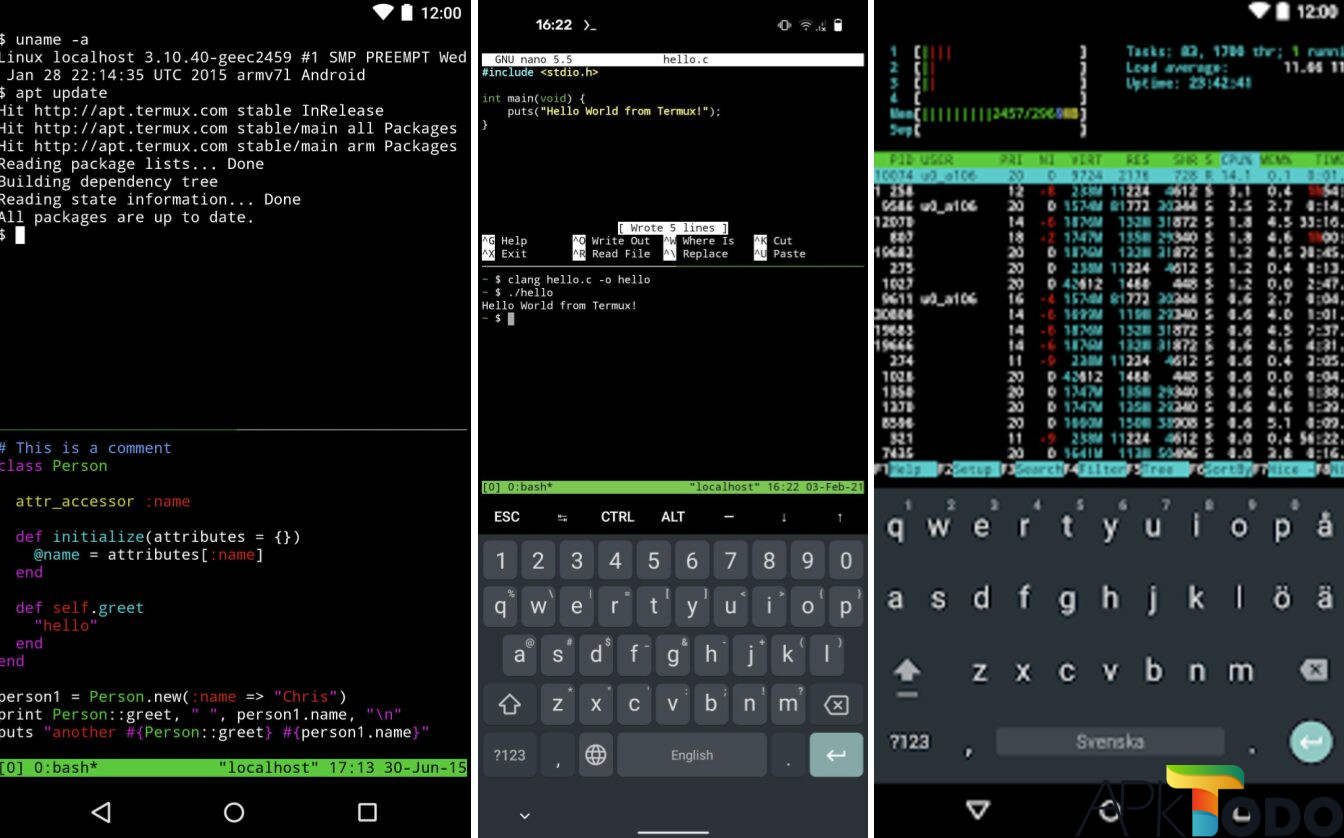Choose F7 Nice in the htop footer
1344x838 pixels.
(x=1286, y=469)
